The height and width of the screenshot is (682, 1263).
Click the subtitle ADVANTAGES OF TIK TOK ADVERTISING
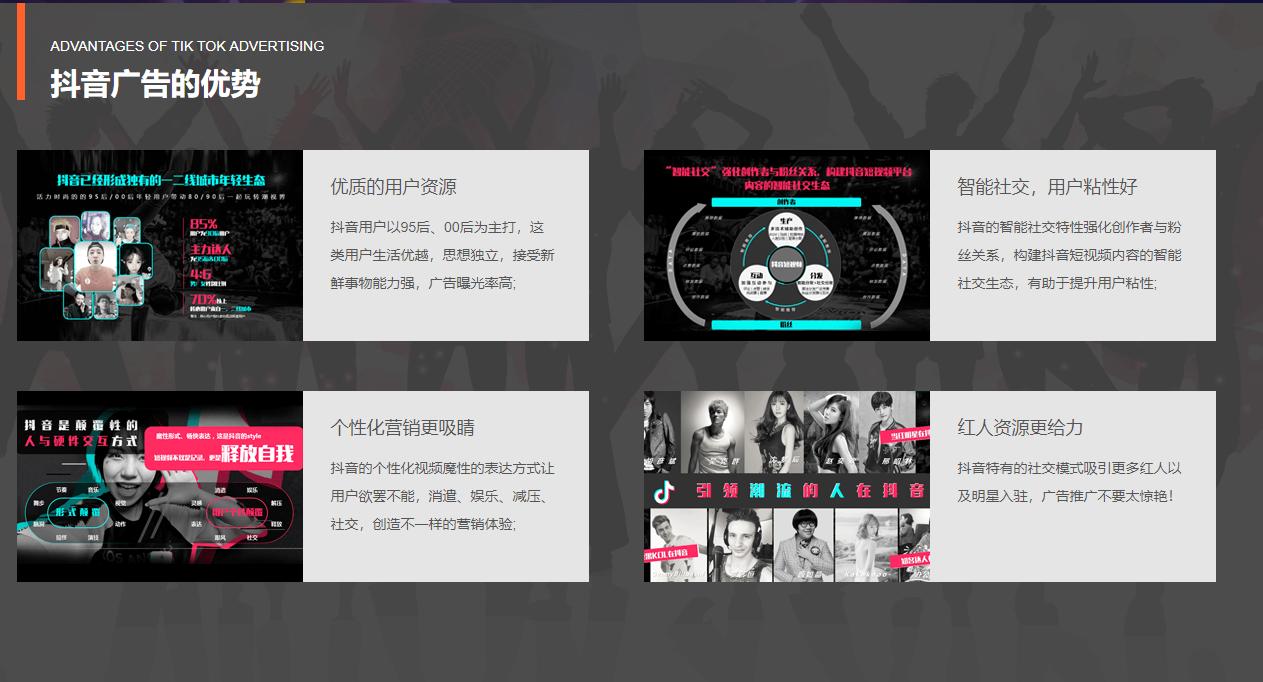[x=187, y=46]
